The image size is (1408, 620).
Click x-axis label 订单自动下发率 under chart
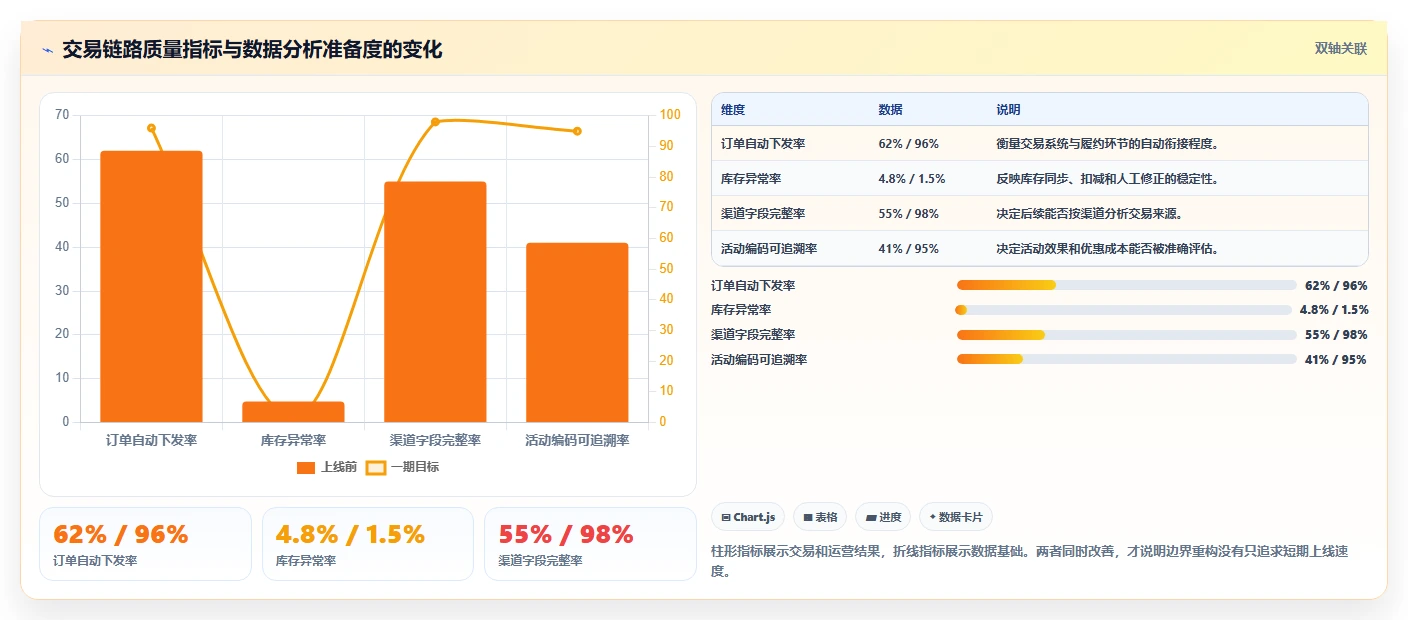pos(151,440)
